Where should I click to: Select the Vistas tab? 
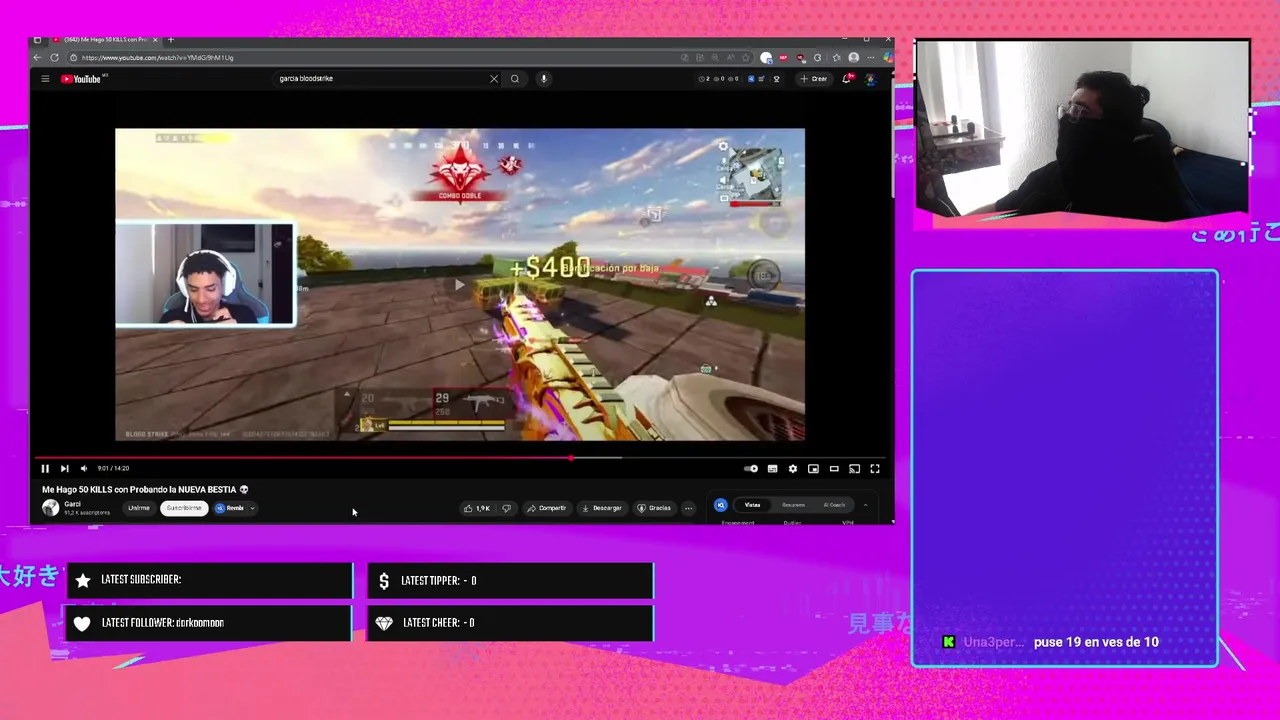752,505
